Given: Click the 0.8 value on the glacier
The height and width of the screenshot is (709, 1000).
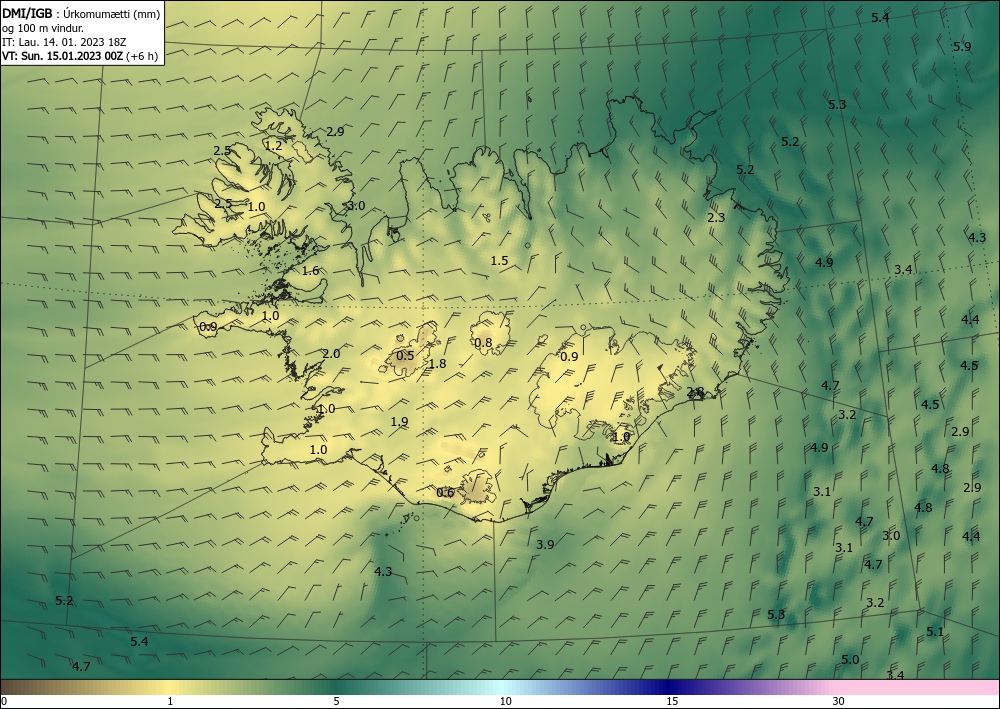Looking at the screenshot, I should coord(483,343).
